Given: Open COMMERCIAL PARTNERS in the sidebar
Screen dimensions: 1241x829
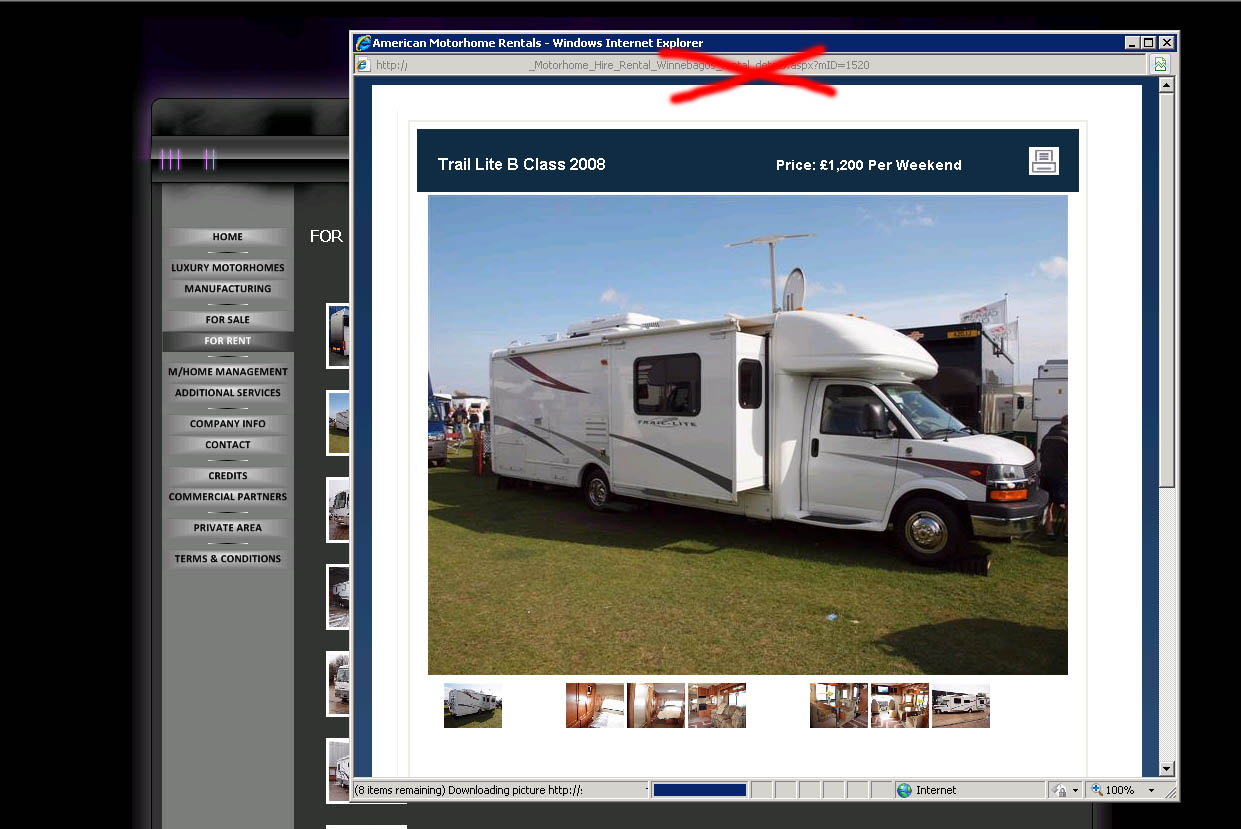Looking at the screenshot, I should tap(228, 497).
